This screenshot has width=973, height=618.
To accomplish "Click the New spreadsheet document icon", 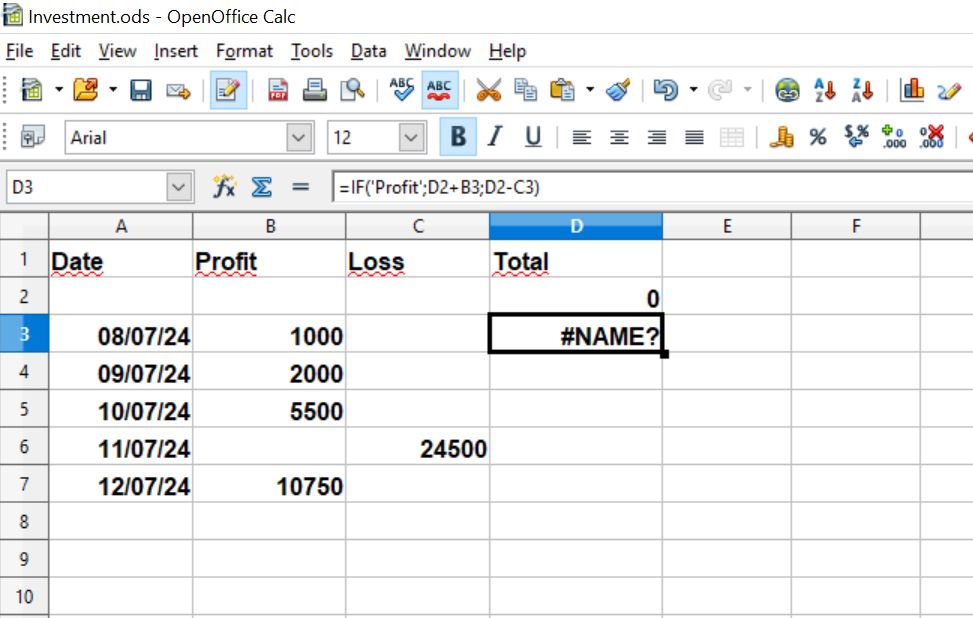I will [x=32, y=90].
